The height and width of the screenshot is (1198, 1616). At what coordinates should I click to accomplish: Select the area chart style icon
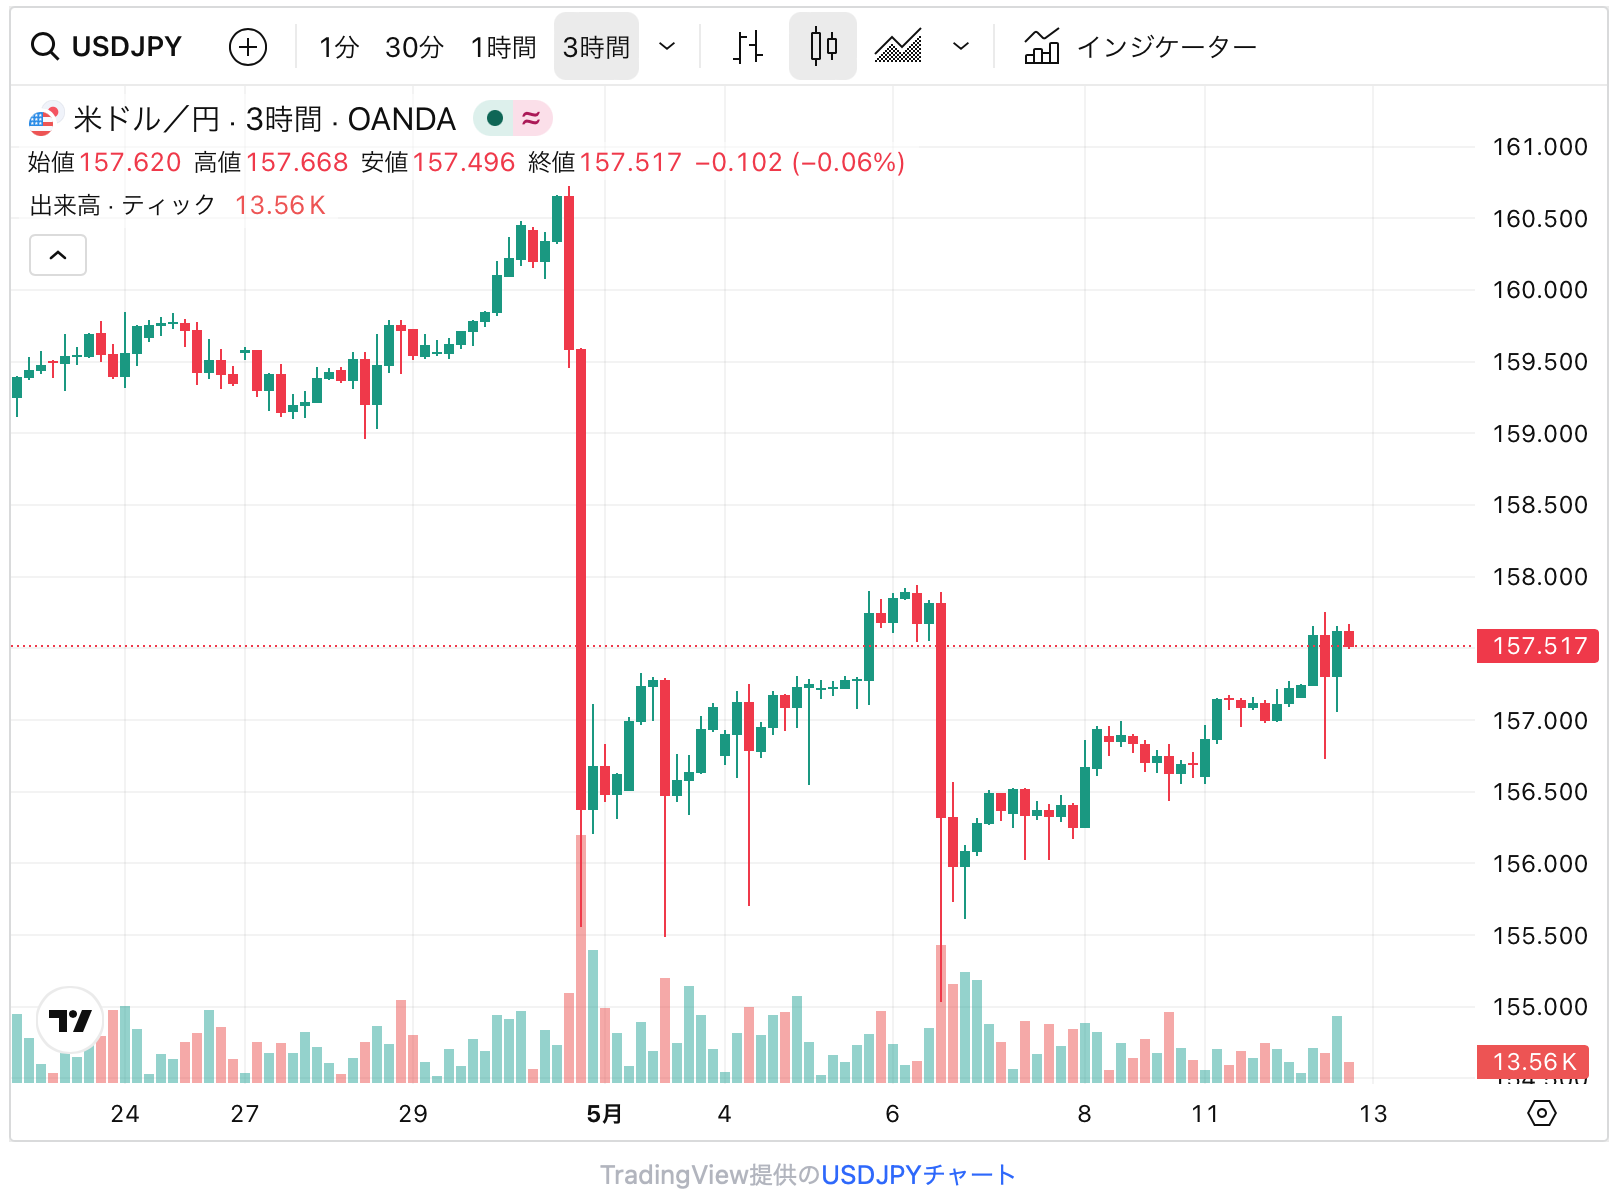click(x=898, y=46)
